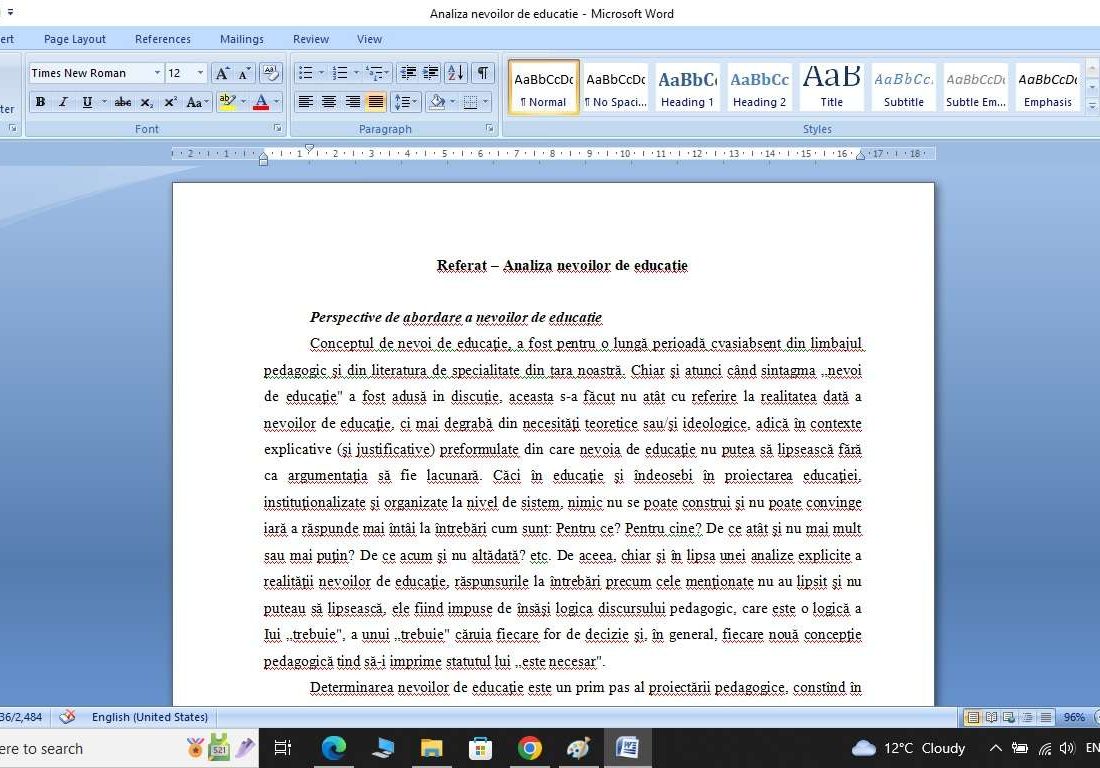The width and height of the screenshot is (1100, 768).
Task: Open the Mailings tab
Action: tap(241, 39)
